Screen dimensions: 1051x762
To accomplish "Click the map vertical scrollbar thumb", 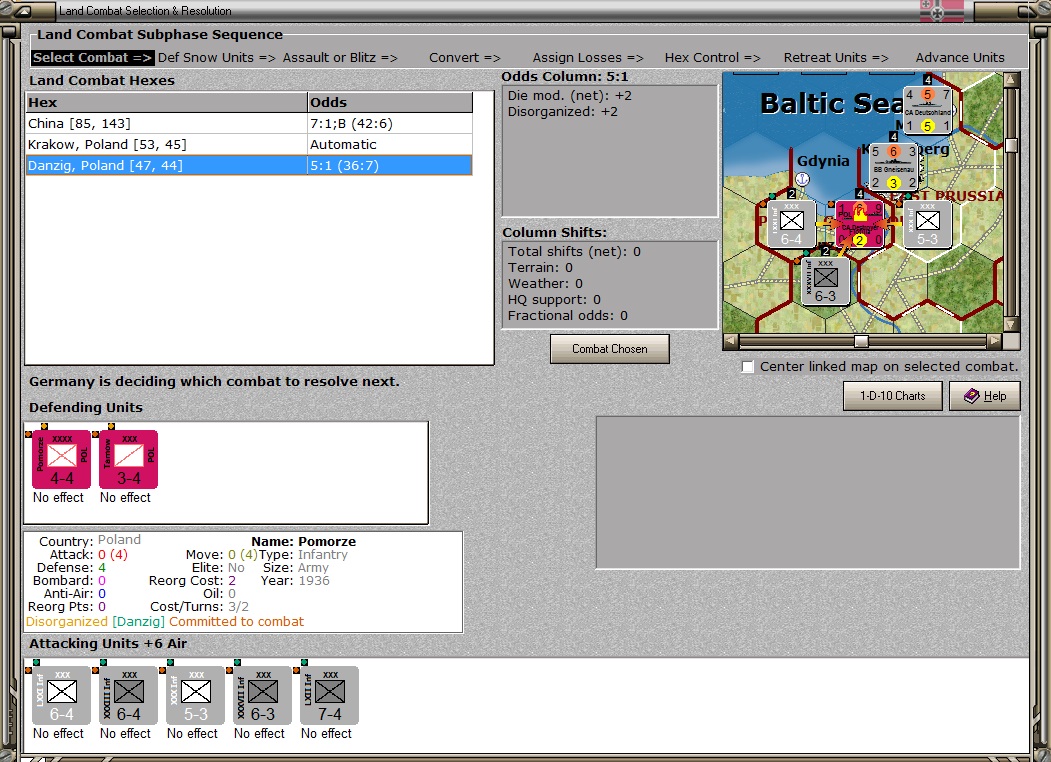I will coord(1011,145).
